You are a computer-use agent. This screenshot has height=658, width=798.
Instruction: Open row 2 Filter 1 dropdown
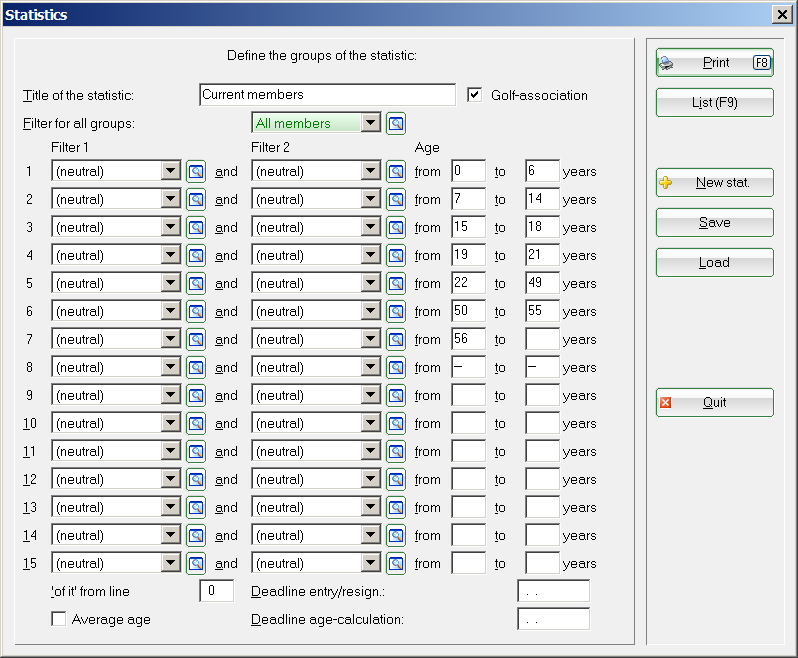point(170,199)
